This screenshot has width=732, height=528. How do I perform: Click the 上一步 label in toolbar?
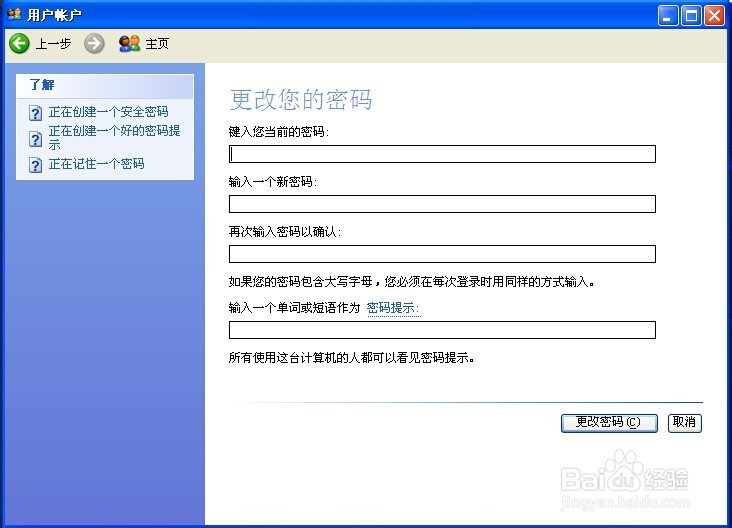54,44
